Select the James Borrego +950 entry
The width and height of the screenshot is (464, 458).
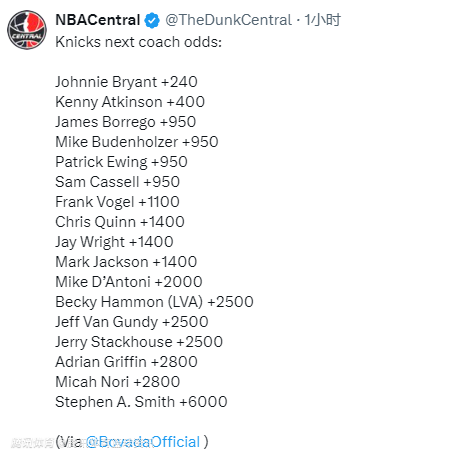126,122
